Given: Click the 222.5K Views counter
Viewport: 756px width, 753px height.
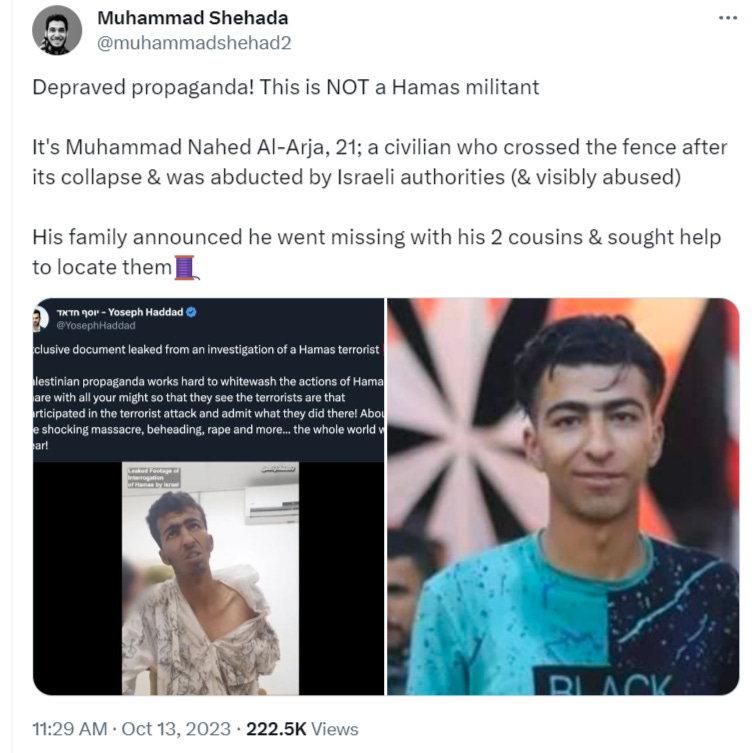Looking at the screenshot, I should point(302,729).
